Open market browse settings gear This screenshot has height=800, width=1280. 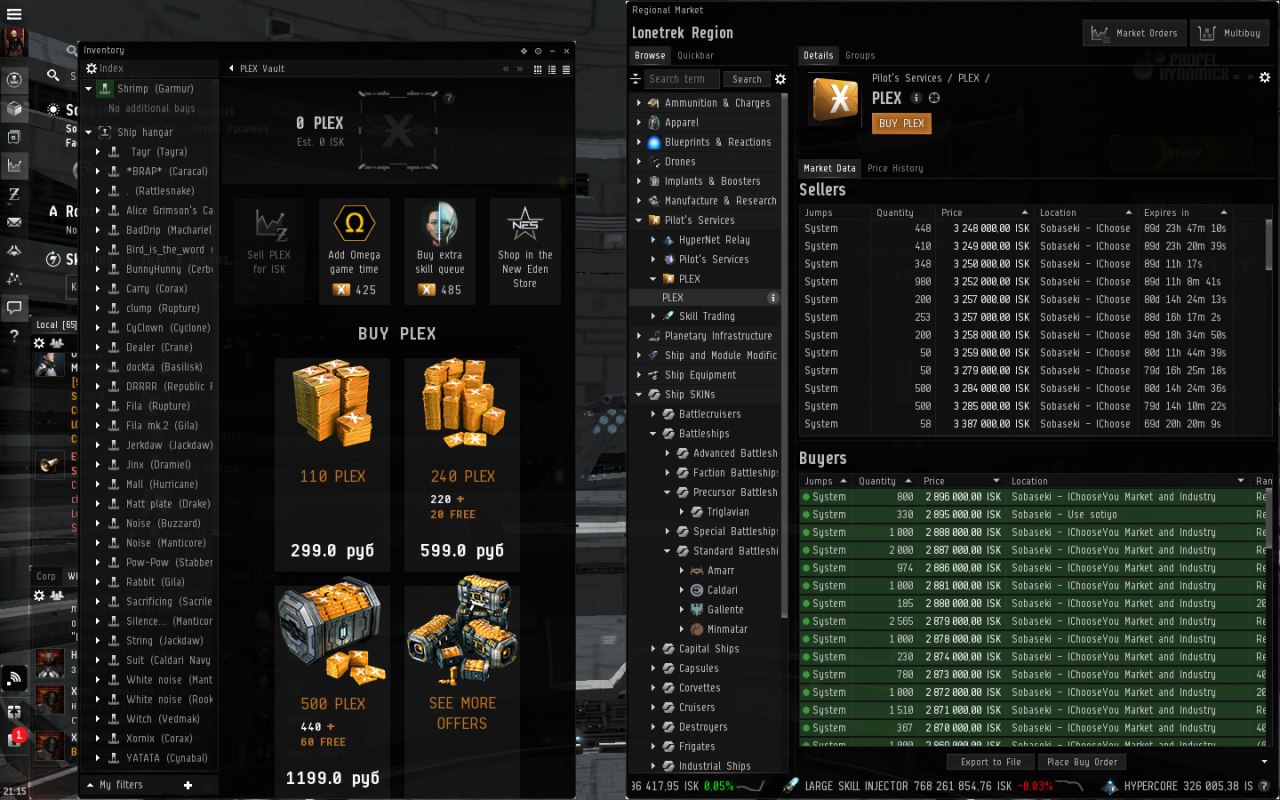point(781,79)
